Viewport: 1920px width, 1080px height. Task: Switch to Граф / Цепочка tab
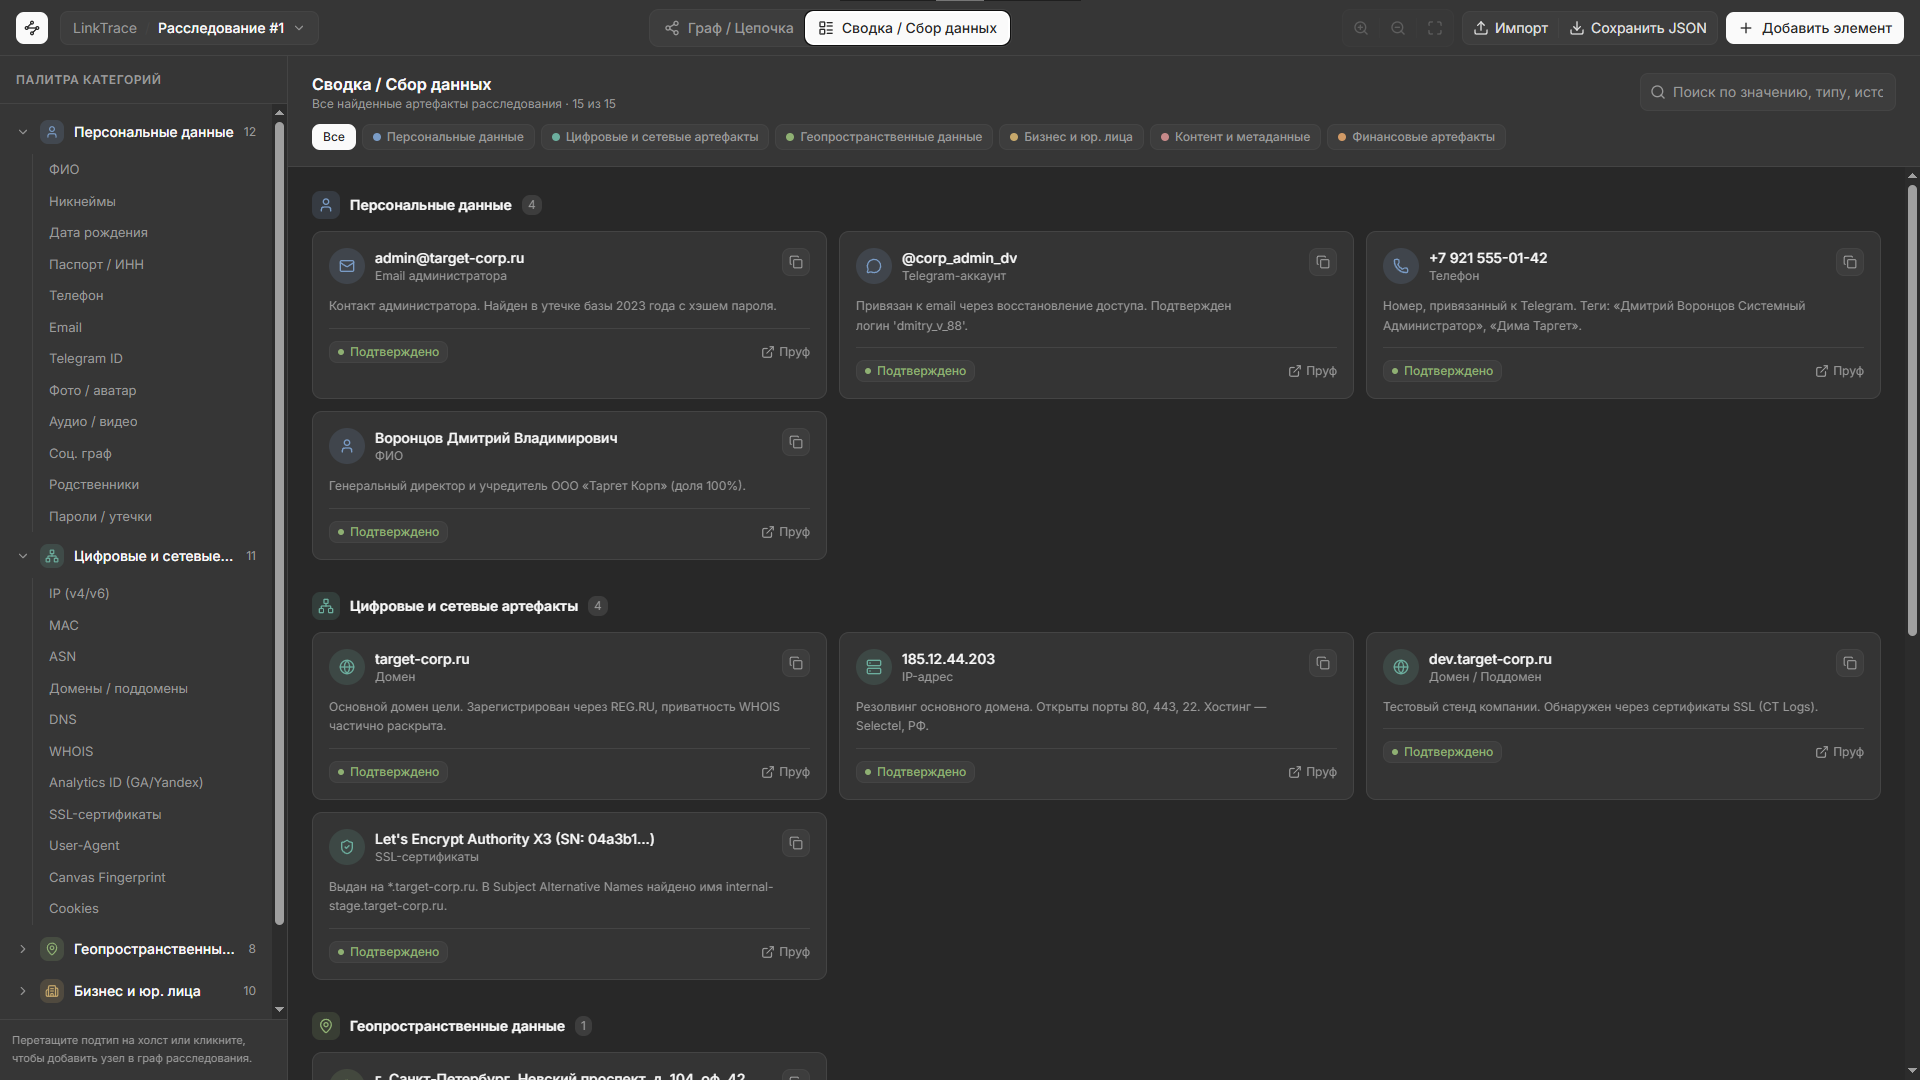(729, 28)
